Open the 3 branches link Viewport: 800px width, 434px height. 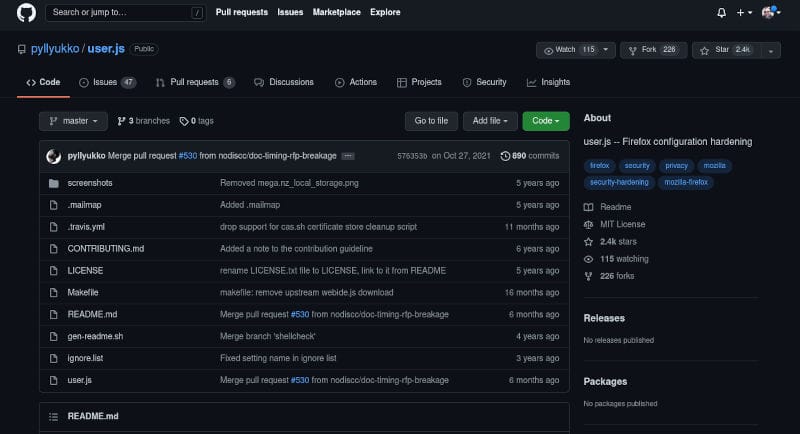[143, 121]
